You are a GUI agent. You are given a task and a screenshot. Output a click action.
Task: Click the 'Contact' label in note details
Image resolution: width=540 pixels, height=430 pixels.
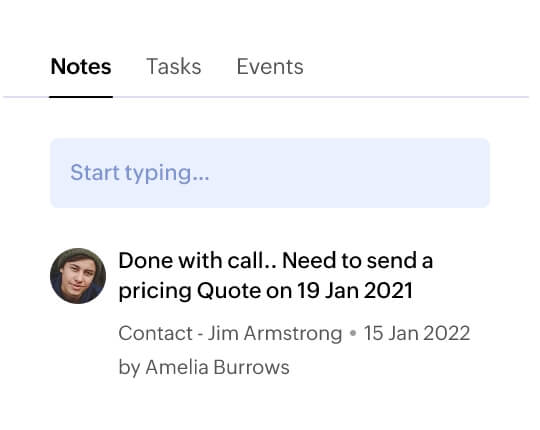(155, 333)
